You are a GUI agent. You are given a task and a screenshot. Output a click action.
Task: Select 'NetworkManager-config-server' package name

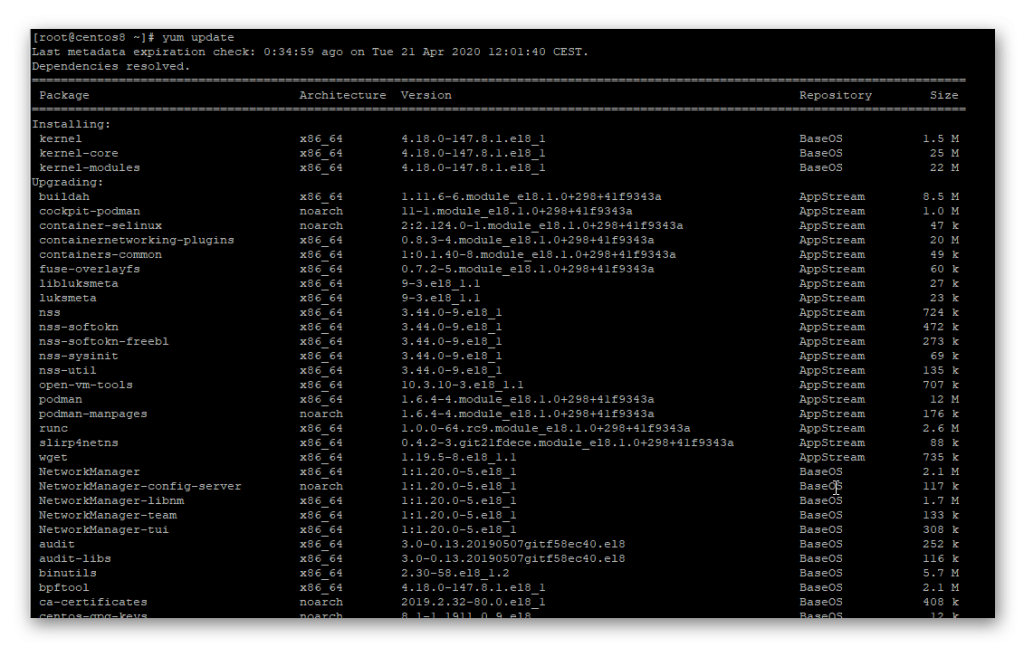coord(140,486)
